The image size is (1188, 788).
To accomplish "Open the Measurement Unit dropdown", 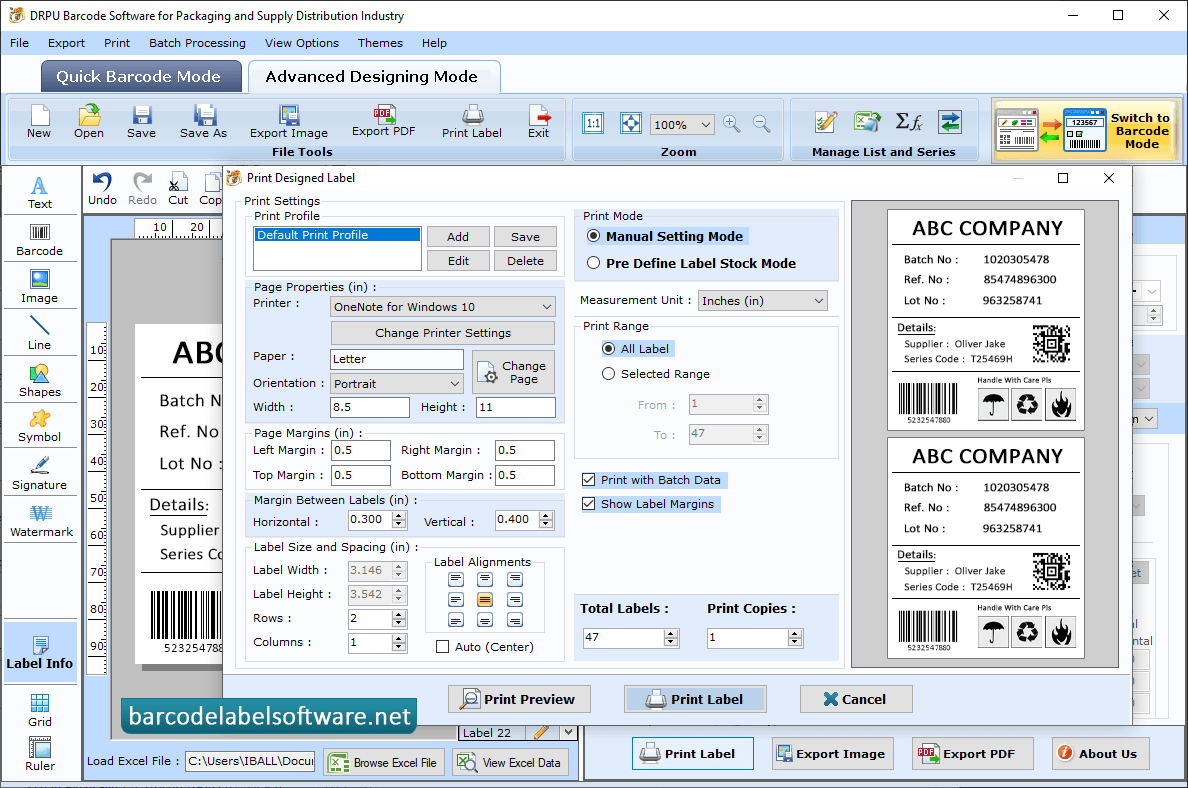I will 762,301.
